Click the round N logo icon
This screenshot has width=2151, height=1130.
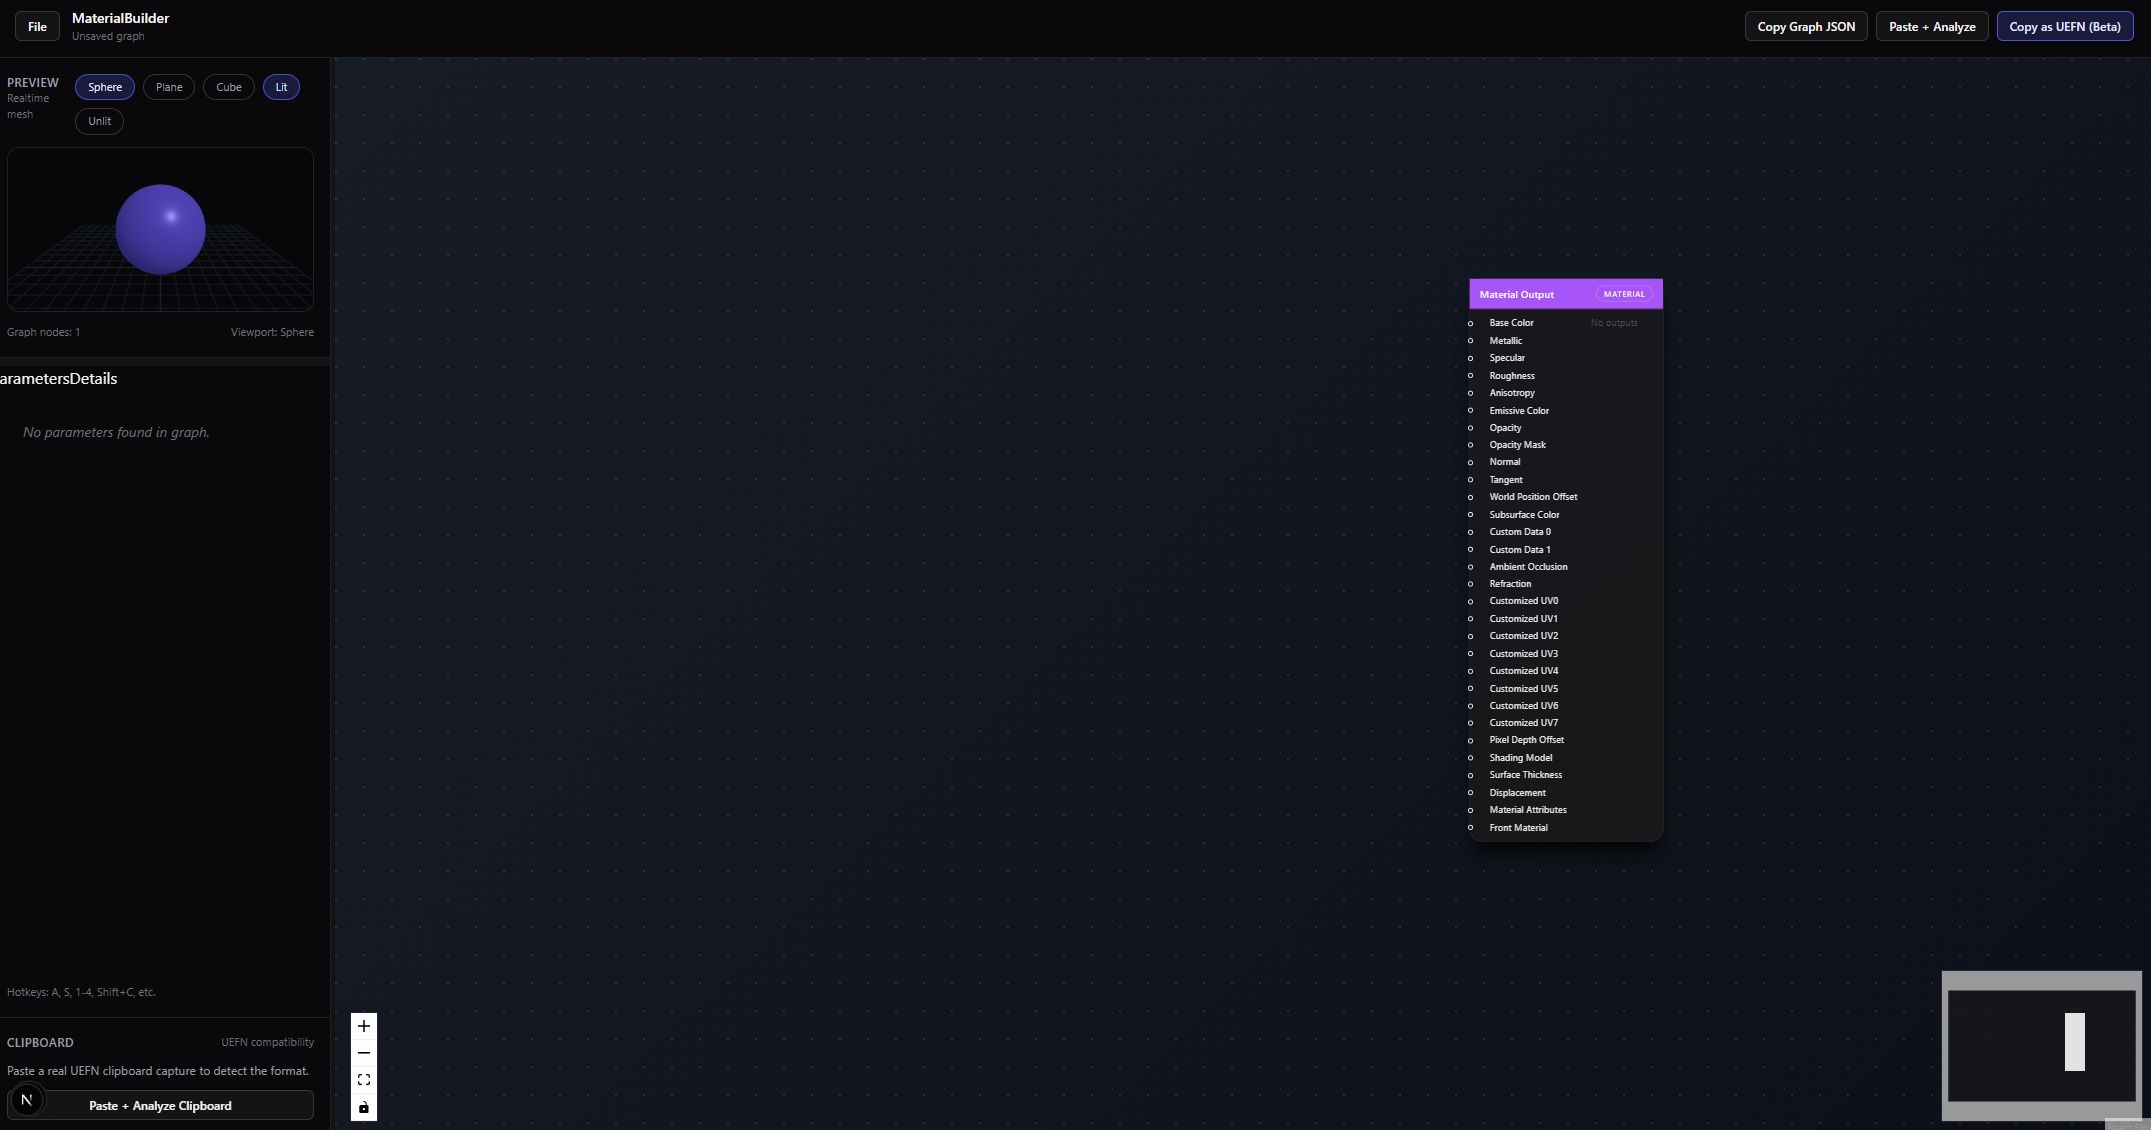point(27,1100)
